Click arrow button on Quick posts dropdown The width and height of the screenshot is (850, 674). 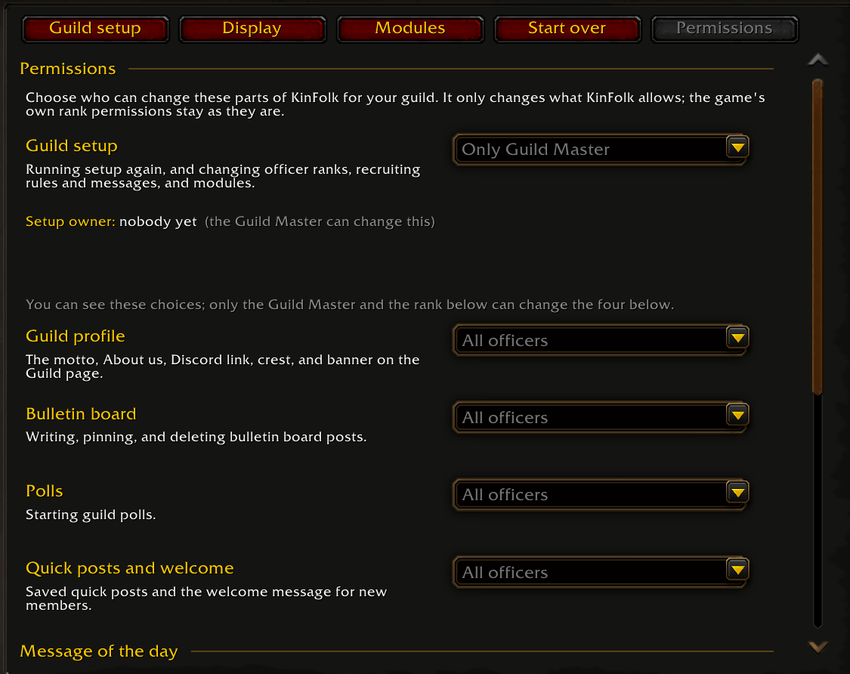[x=737, y=570]
